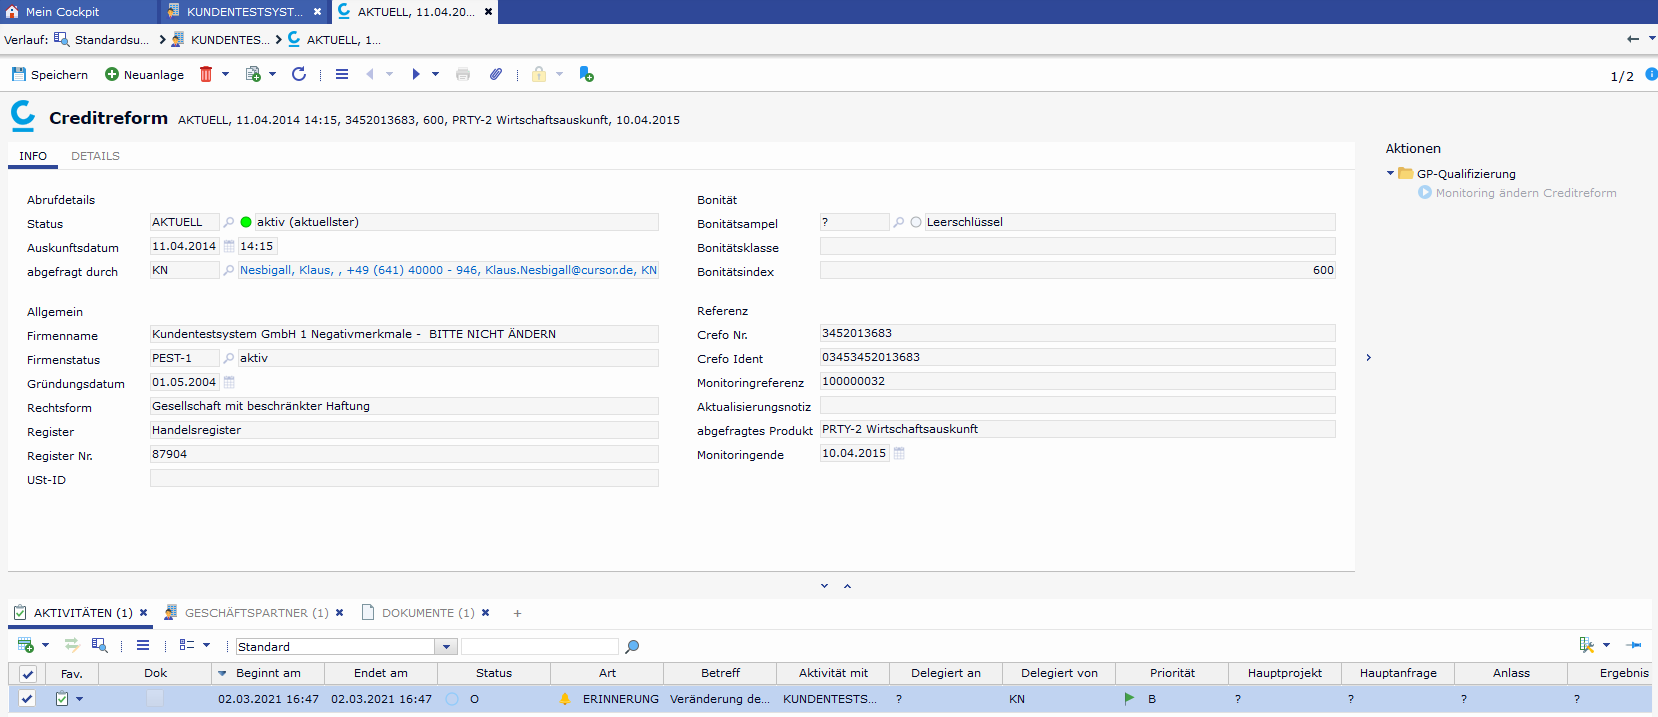
Task: Click the magnifier search icon in activities toolbar
Action: coord(632,647)
